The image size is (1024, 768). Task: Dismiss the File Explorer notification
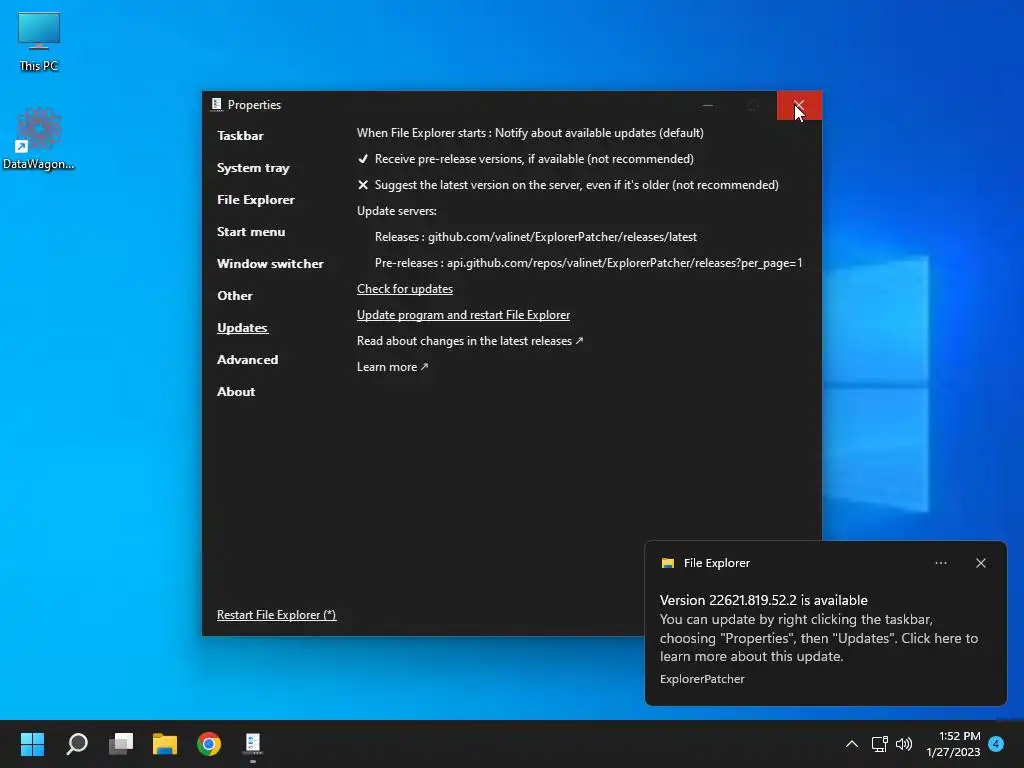pyautogui.click(x=980, y=563)
